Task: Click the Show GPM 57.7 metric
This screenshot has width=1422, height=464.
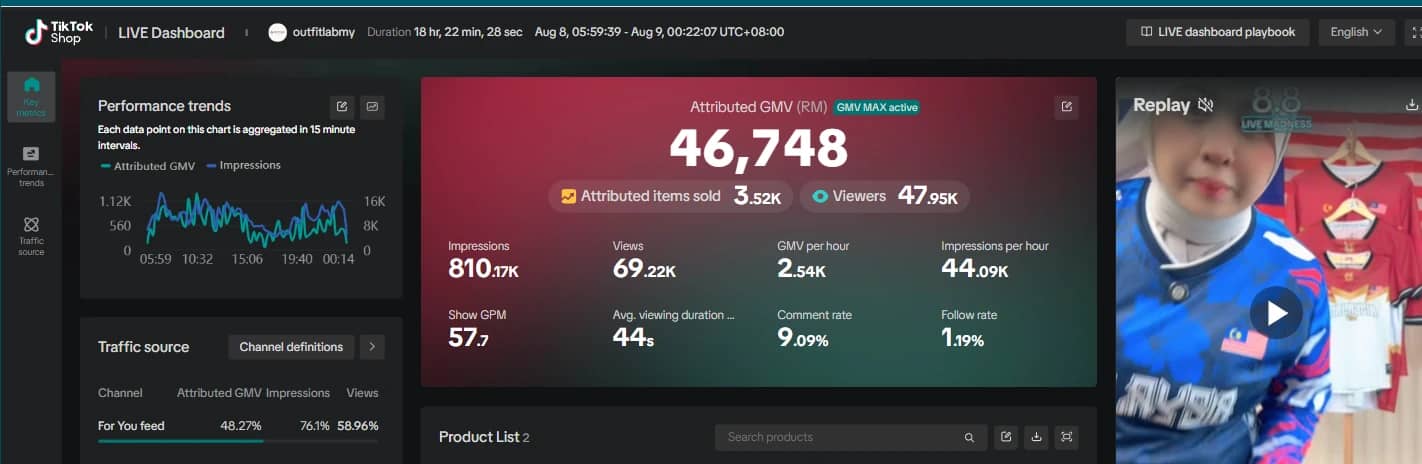Action: pyautogui.click(x=477, y=328)
